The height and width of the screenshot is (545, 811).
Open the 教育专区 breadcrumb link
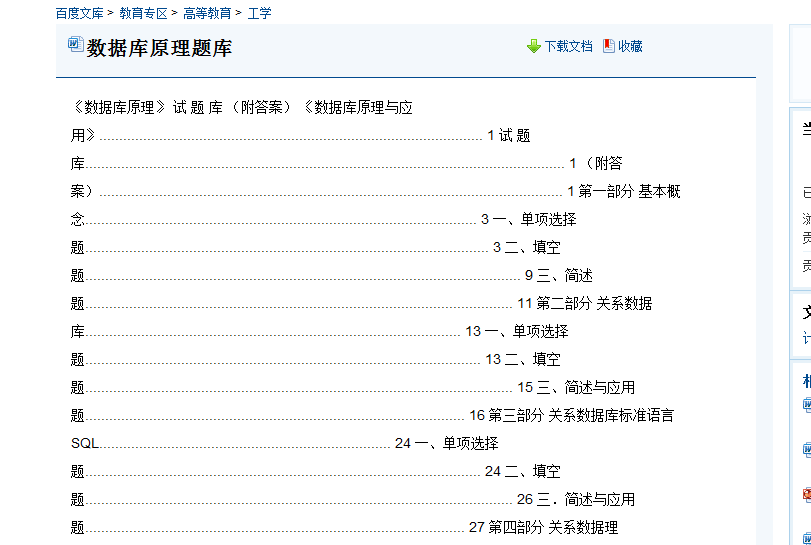click(x=143, y=13)
